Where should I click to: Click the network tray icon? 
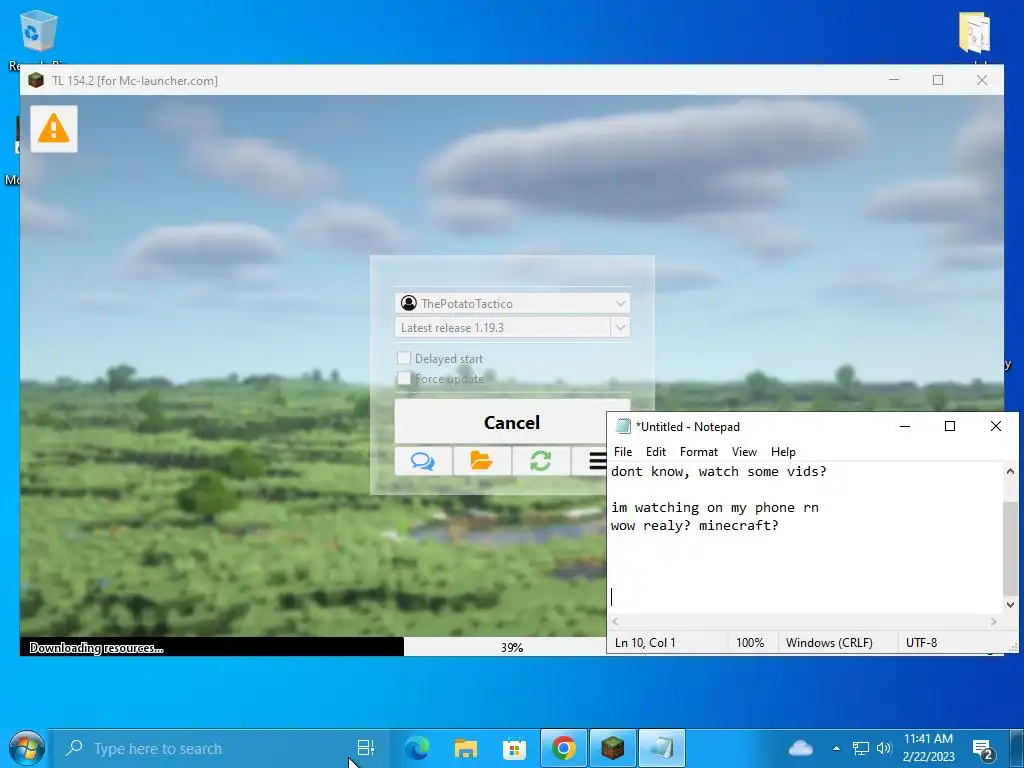861,748
